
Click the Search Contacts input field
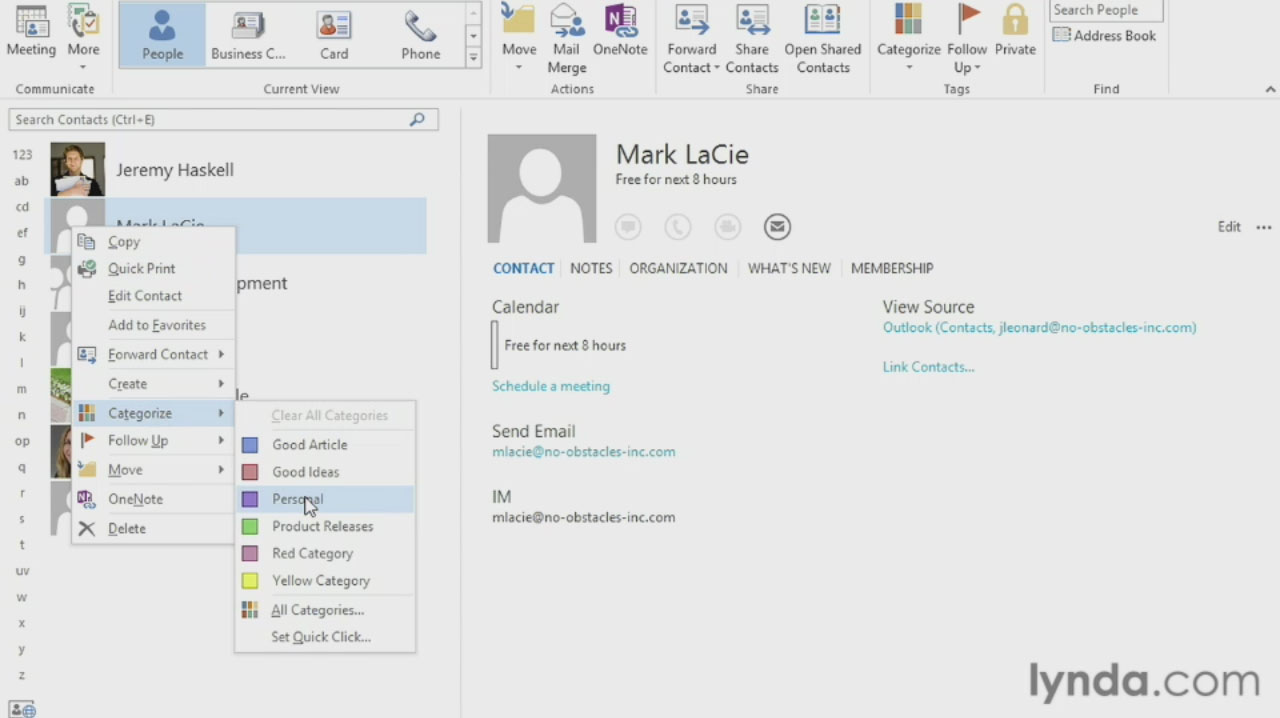point(223,119)
